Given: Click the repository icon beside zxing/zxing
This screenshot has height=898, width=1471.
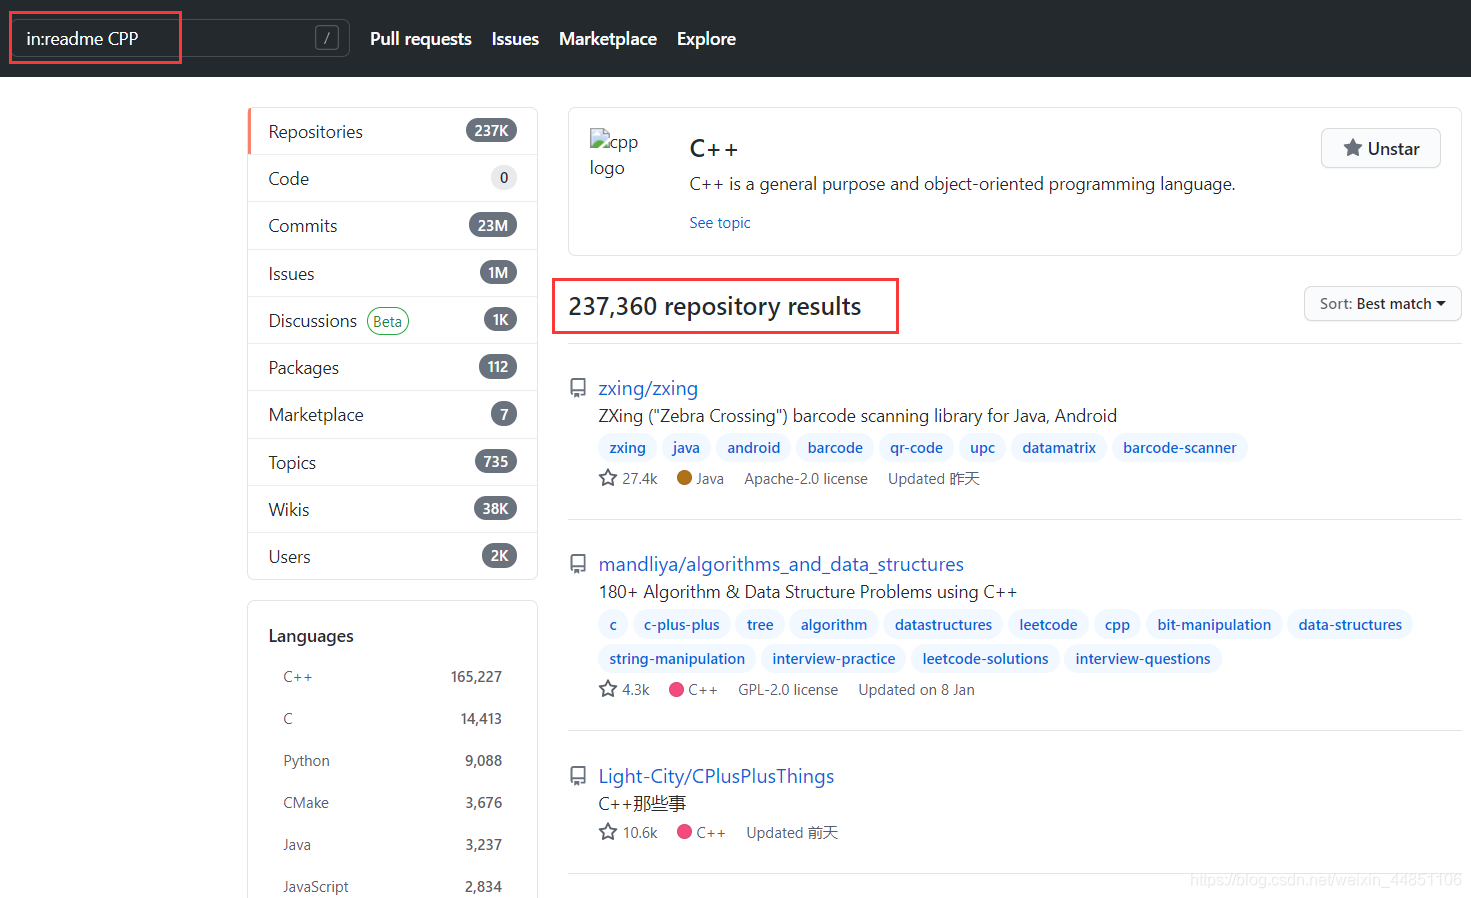Looking at the screenshot, I should [578, 388].
